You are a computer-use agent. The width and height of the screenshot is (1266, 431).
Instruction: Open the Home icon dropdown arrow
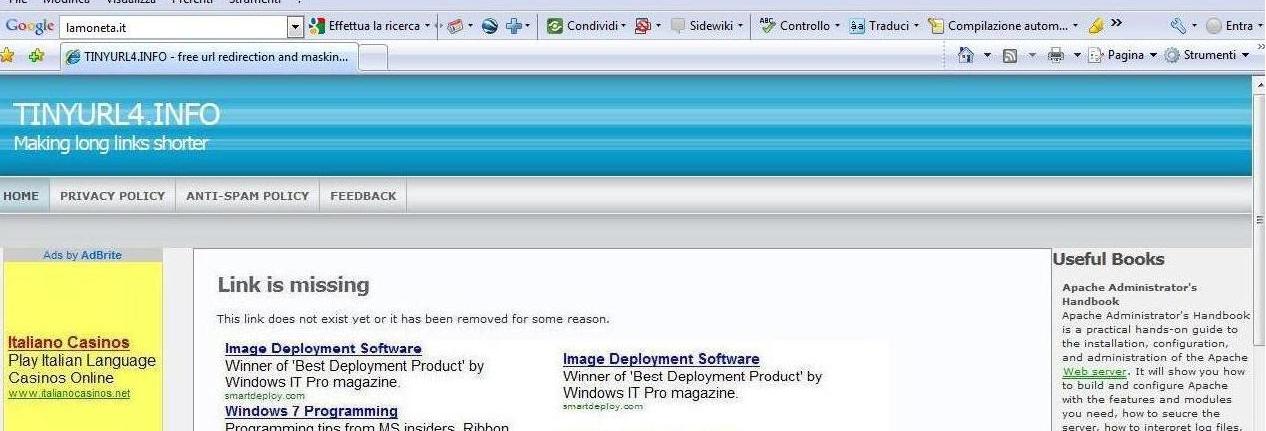[x=987, y=55]
